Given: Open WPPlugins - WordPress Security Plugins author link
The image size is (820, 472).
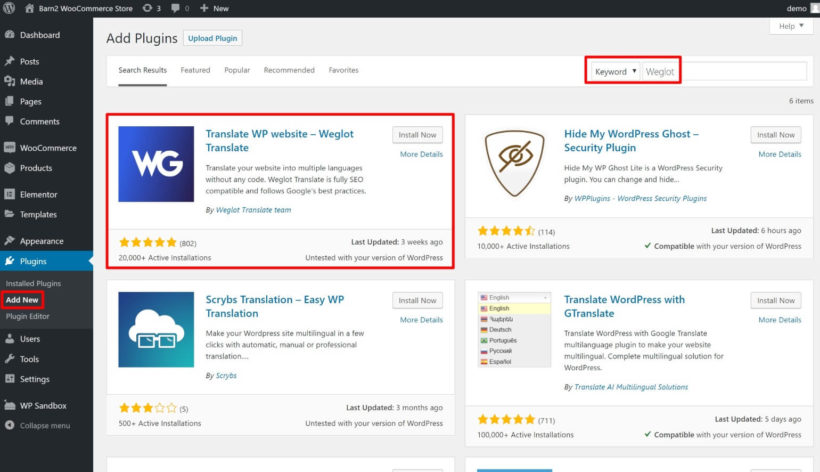Looking at the screenshot, I should (641, 198).
